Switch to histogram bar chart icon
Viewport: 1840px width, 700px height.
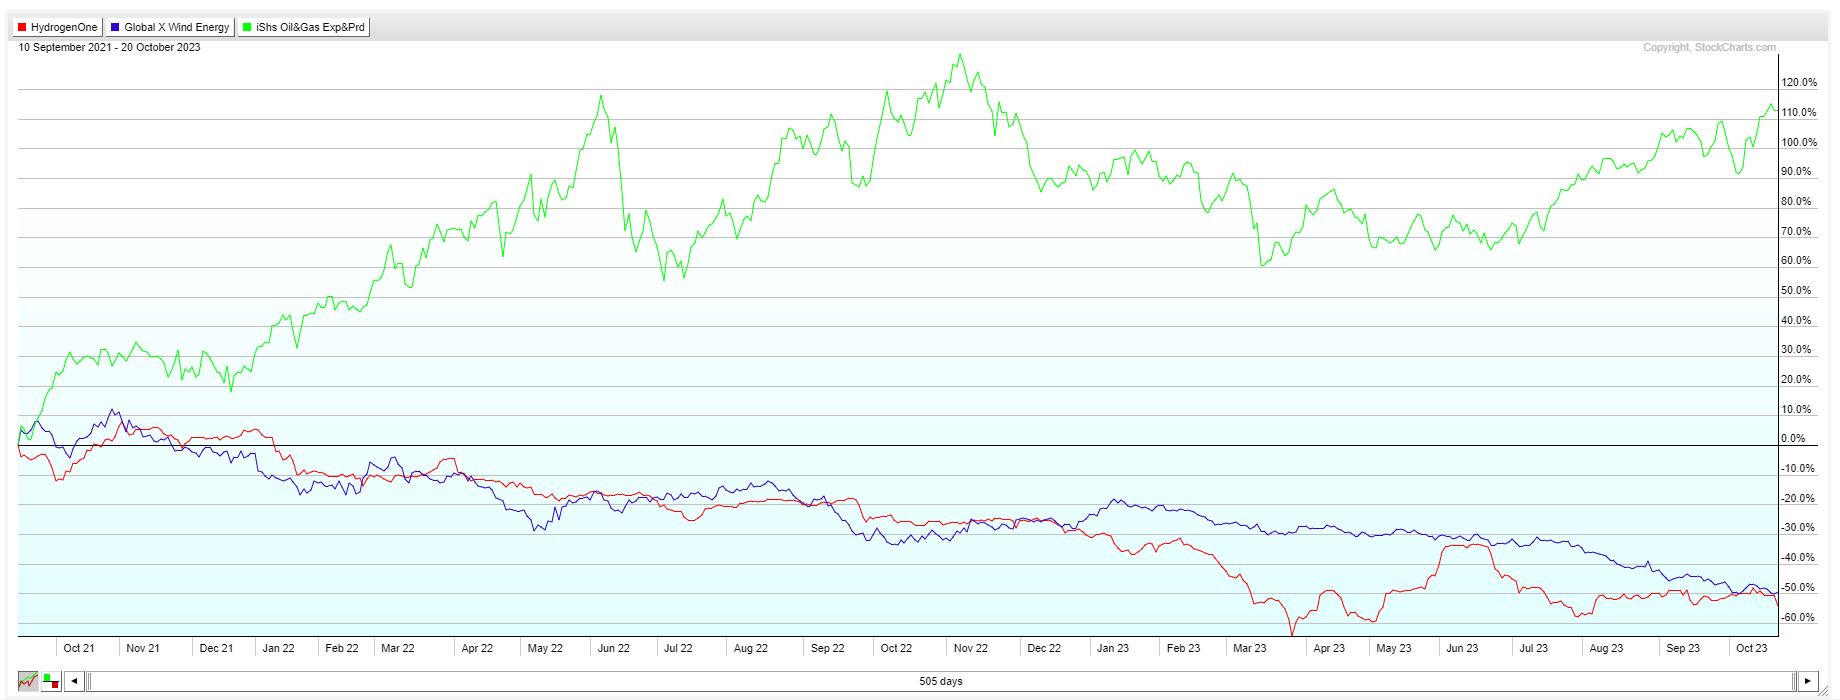pyautogui.click(x=51, y=681)
